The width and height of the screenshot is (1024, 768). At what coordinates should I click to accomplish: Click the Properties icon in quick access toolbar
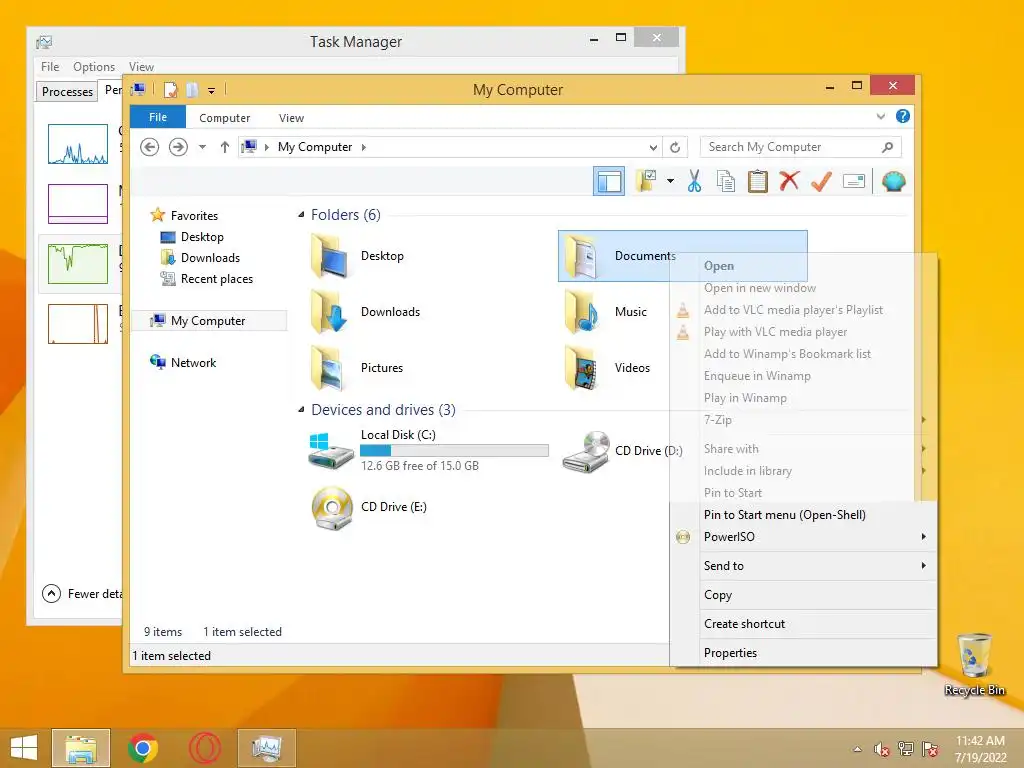pos(170,89)
